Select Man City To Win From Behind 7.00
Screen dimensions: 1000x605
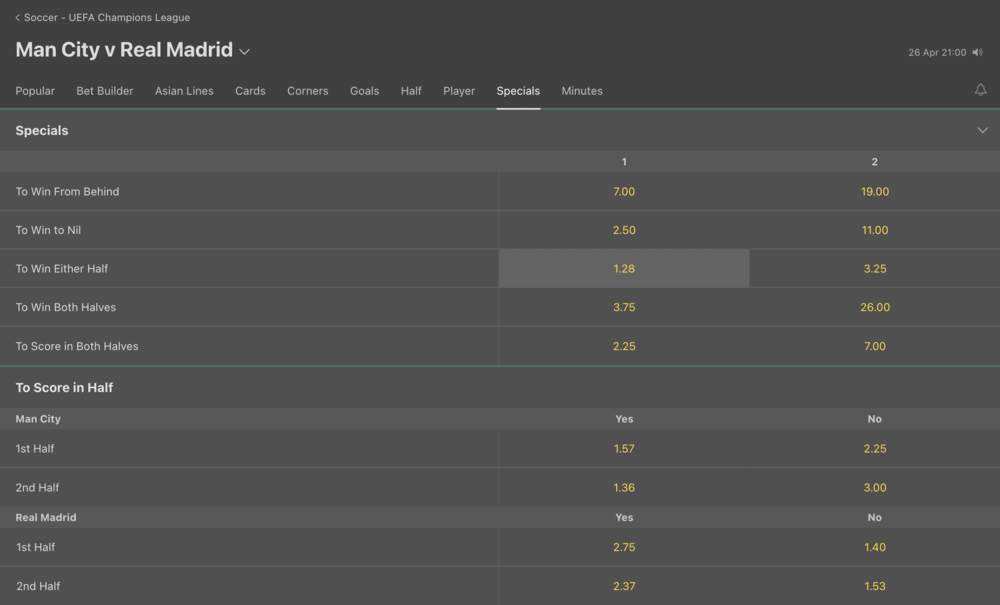[624, 192]
